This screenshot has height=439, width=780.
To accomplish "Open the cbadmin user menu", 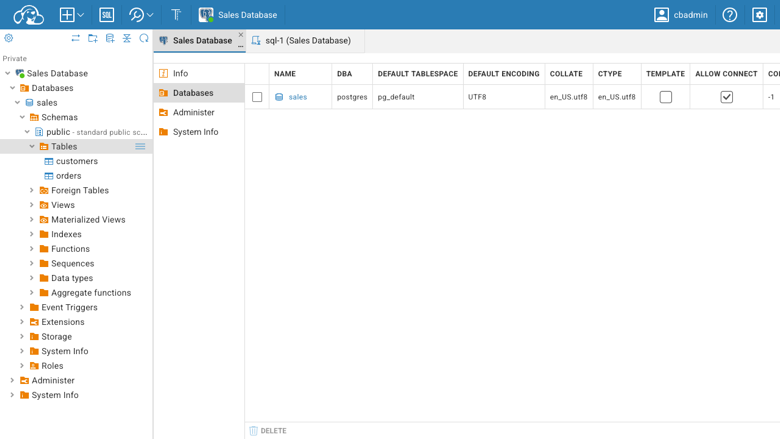I will point(681,15).
